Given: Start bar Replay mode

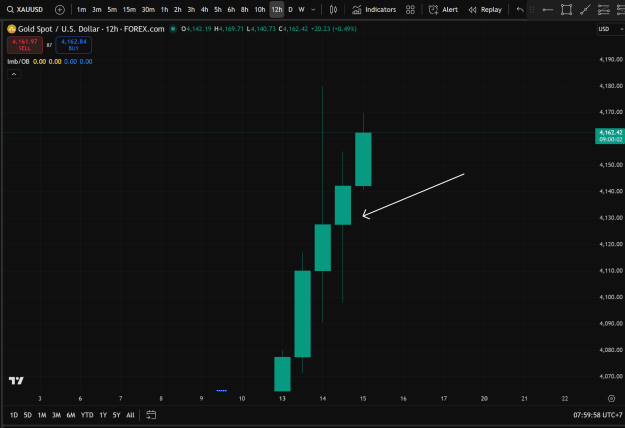Looking at the screenshot, I should tap(485, 10).
